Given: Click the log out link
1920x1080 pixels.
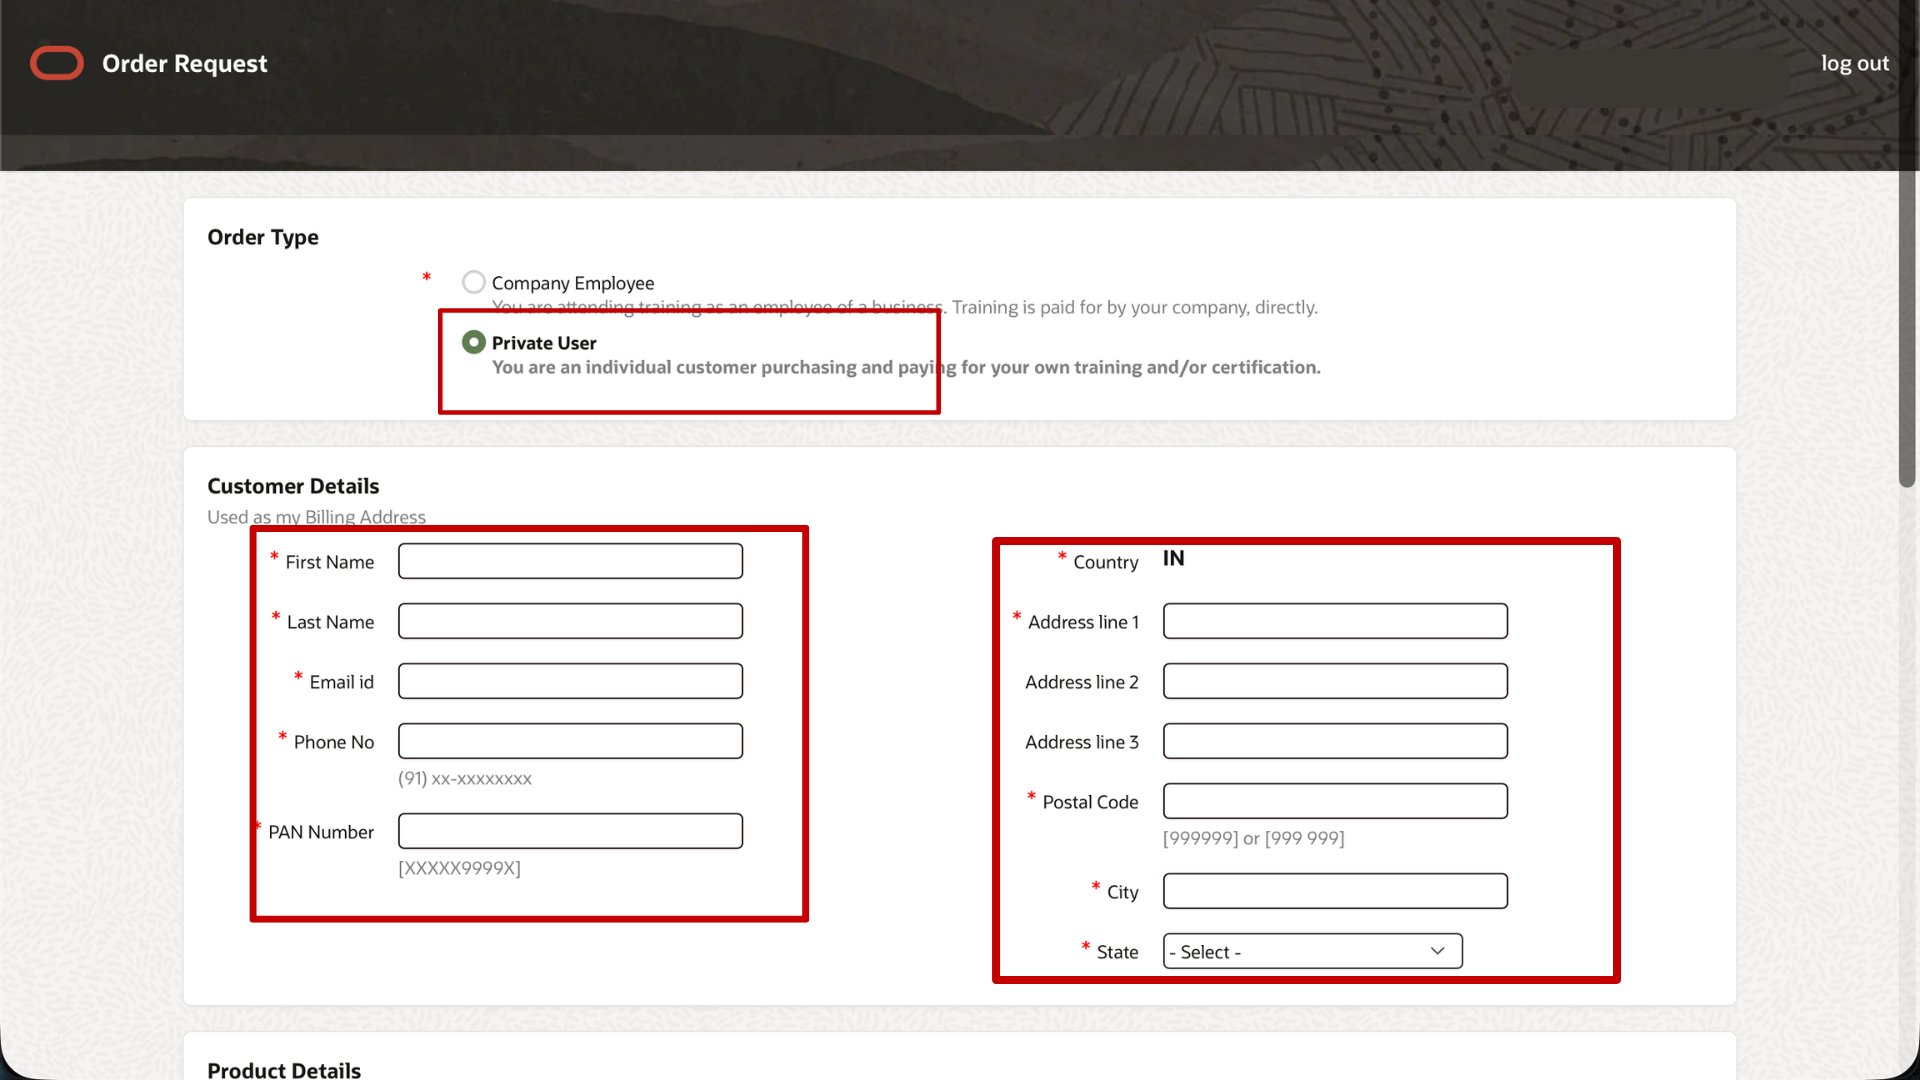Looking at the screenshot, I should (1855, 63).
